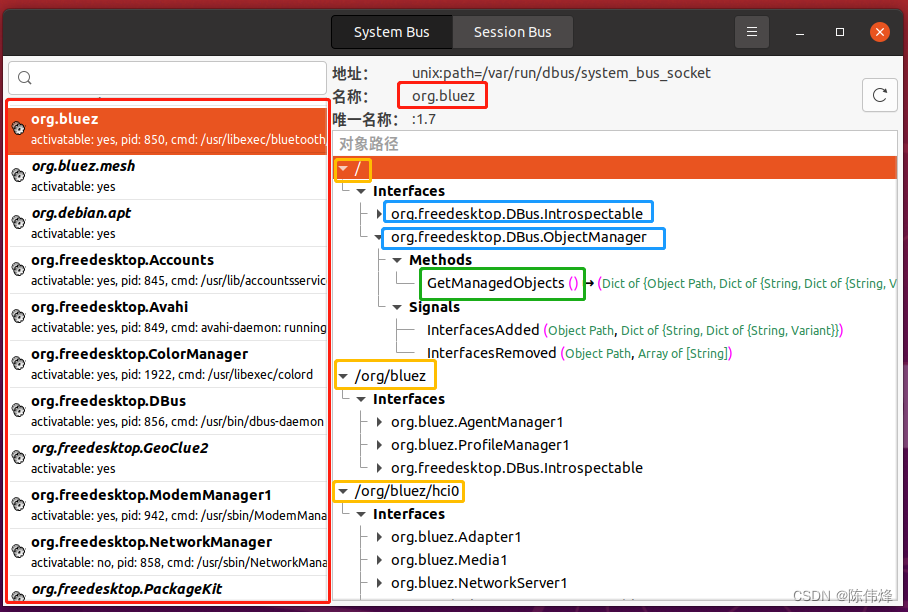The height and width of the screenshot is (612, 908).
Task: Click the gear icon beside org.freedesktop.Avahi
Action: (x=19, y=316)
